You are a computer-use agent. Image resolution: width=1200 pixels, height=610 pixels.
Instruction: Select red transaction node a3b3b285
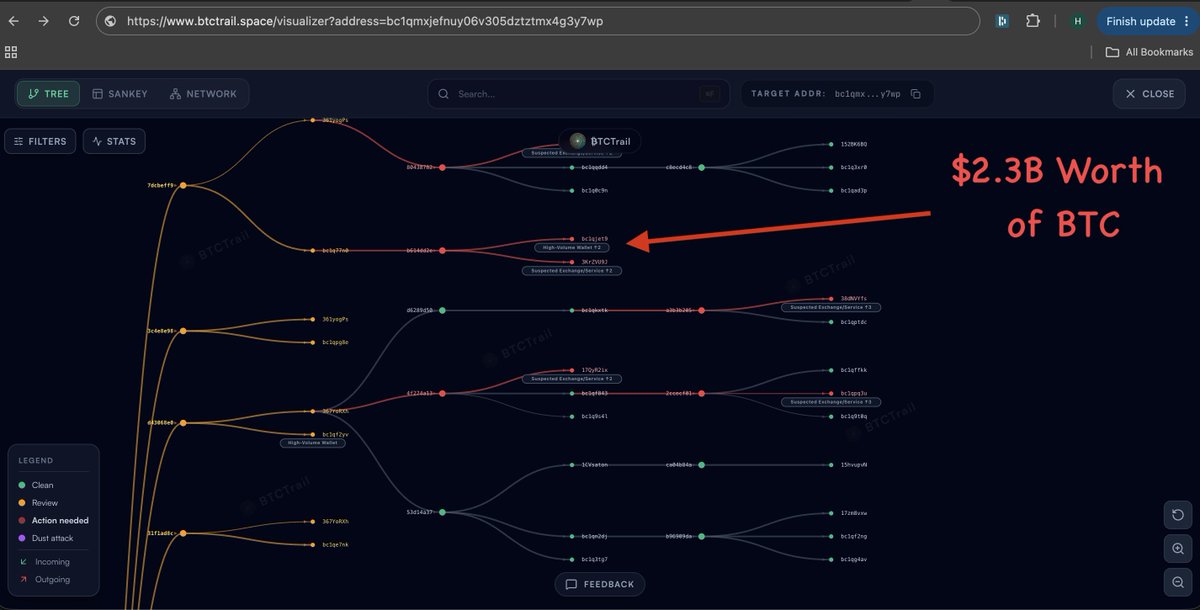point(702,311)
